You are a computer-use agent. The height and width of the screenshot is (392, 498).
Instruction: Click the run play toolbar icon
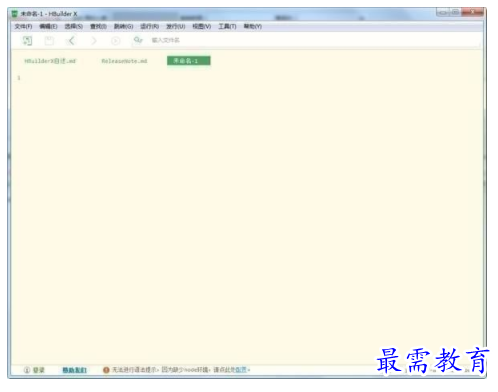[x=115, y=41]
